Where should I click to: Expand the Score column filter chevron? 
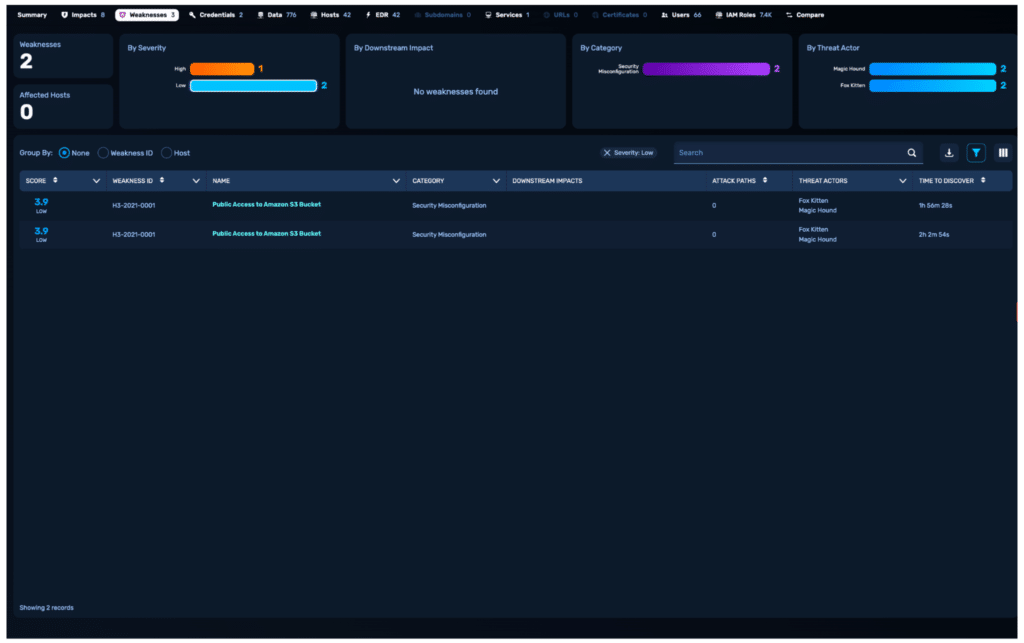96,181
